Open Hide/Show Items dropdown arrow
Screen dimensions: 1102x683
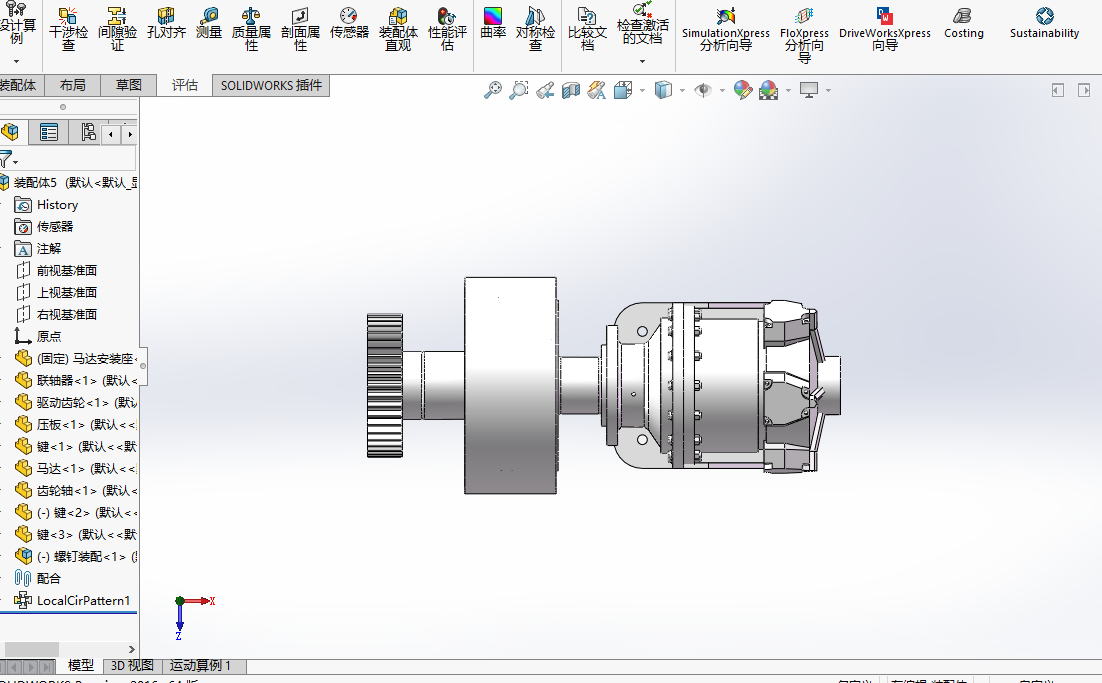pos(722,91)
